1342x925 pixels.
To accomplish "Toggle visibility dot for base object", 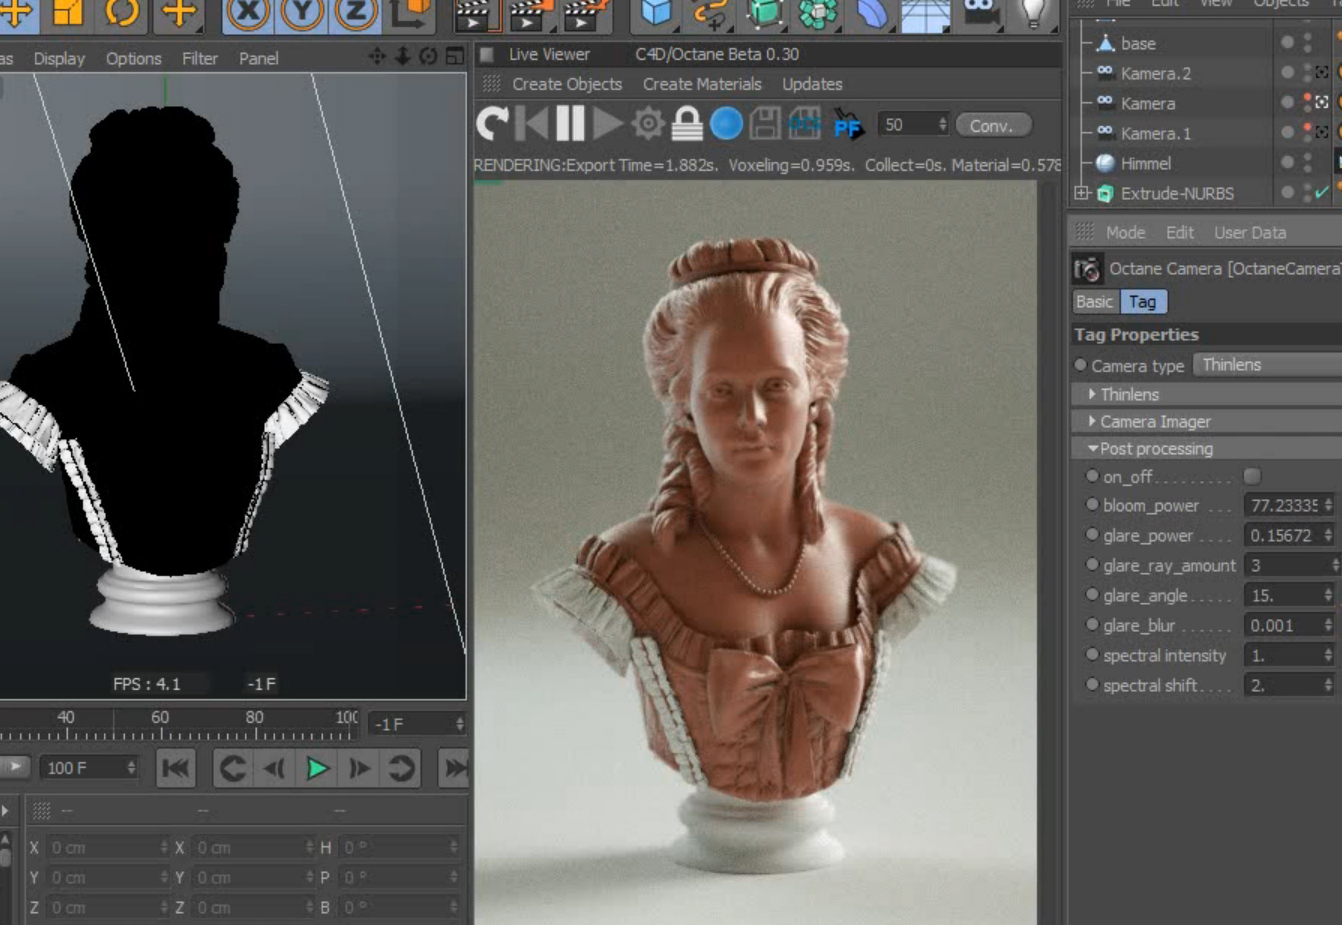I will [x=1288, y=42].
